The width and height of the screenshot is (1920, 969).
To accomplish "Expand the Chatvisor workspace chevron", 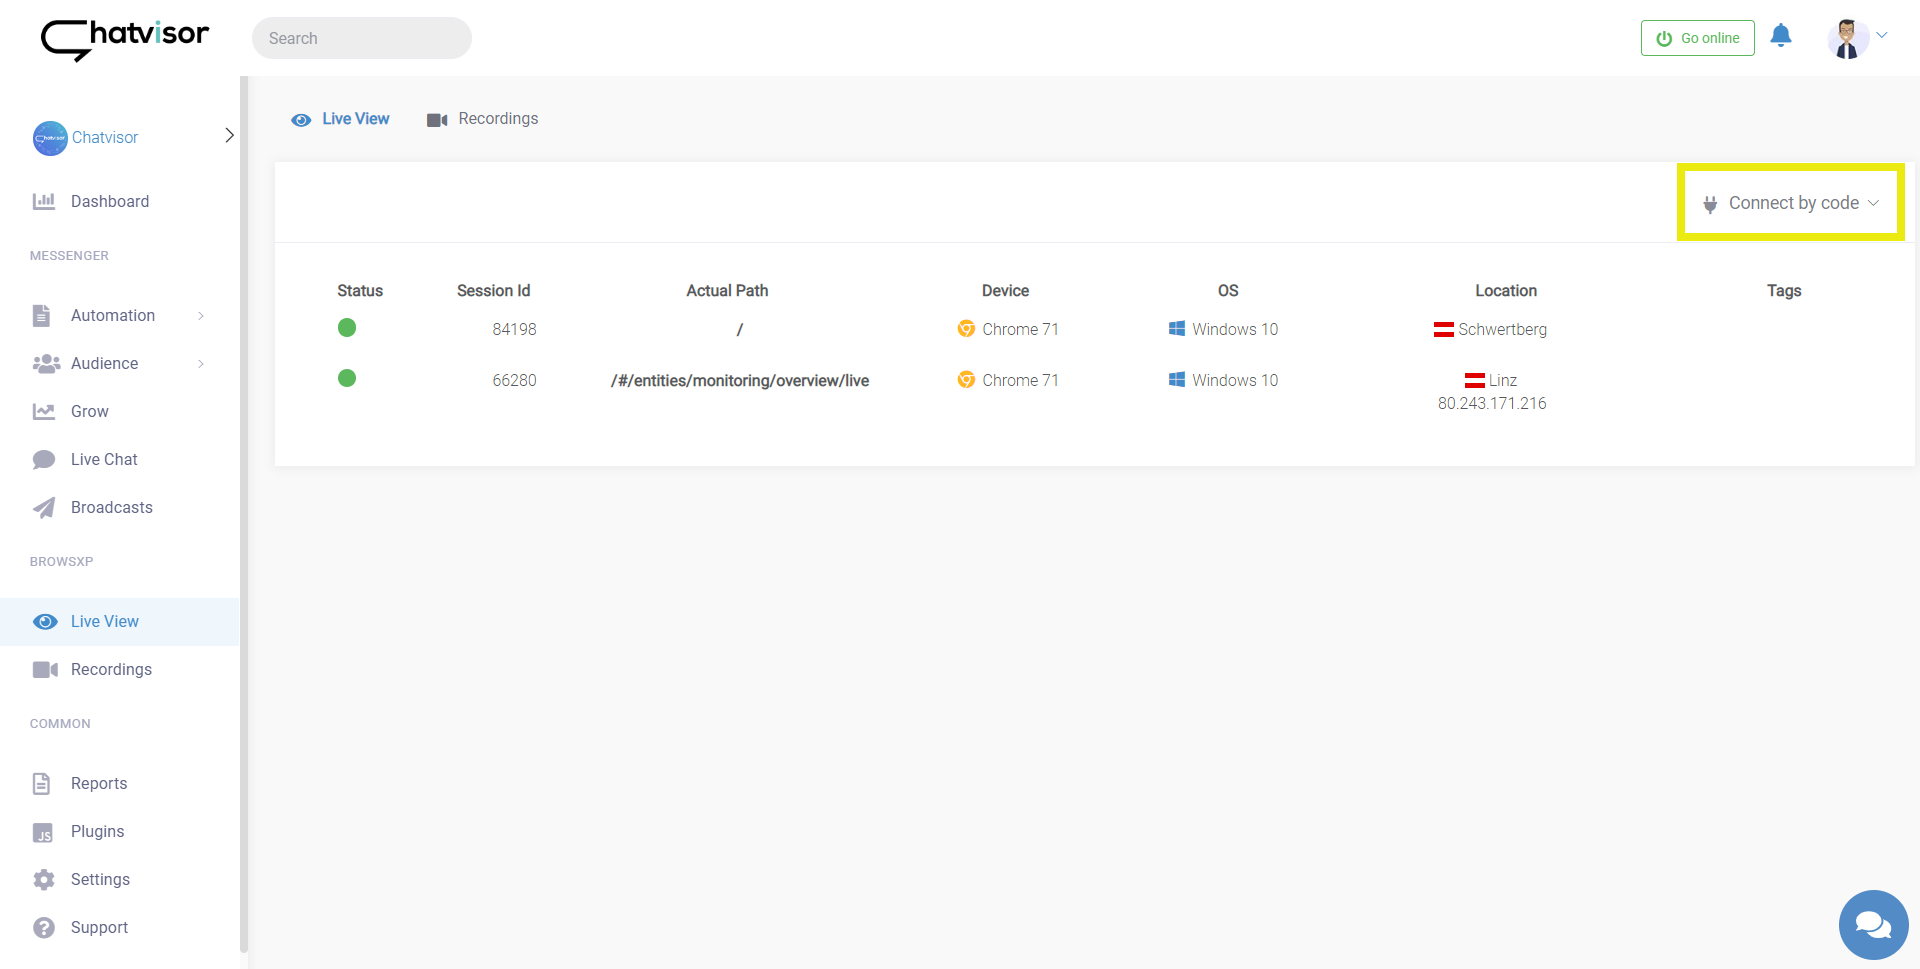I will (229, 135).
